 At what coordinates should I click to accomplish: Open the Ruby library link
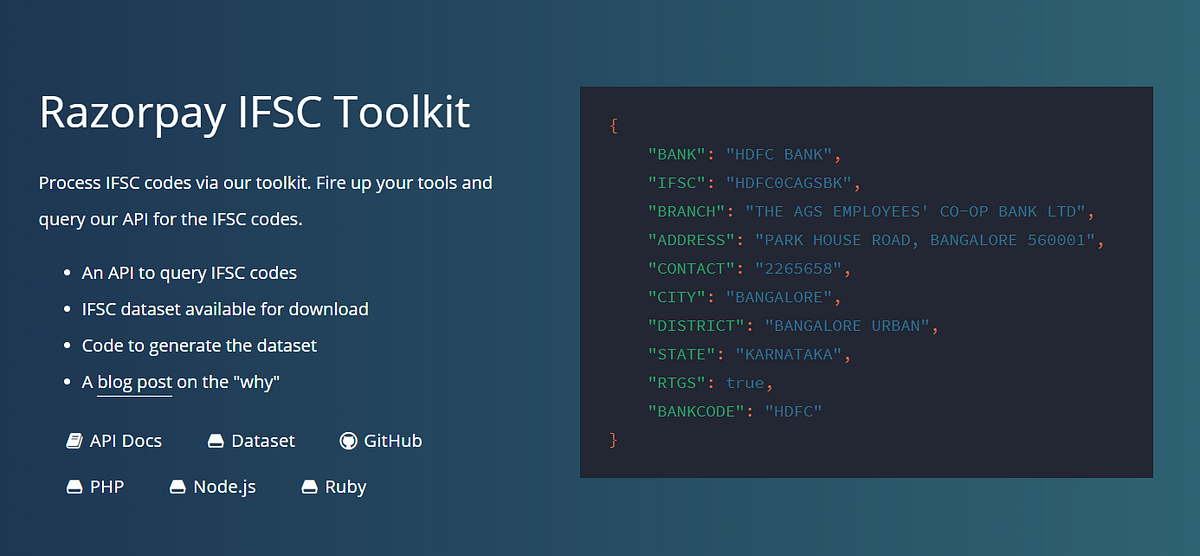[334, 487]
